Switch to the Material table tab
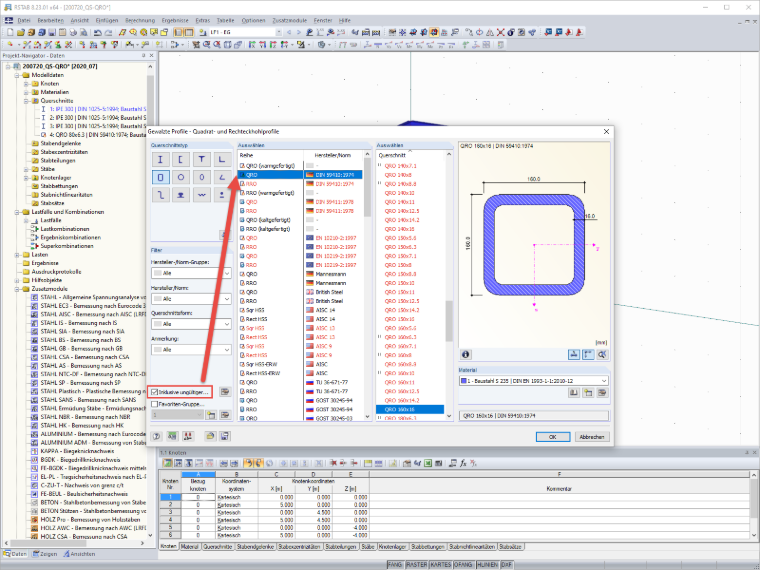Viewport: 760px width, 570px height. (190, 546)
